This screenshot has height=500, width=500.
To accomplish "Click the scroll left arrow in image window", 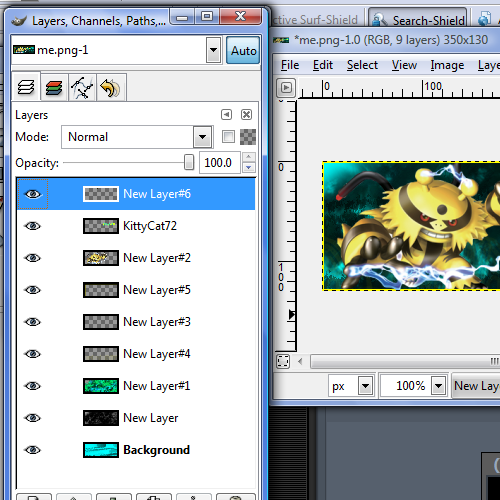I will (300, 361).
